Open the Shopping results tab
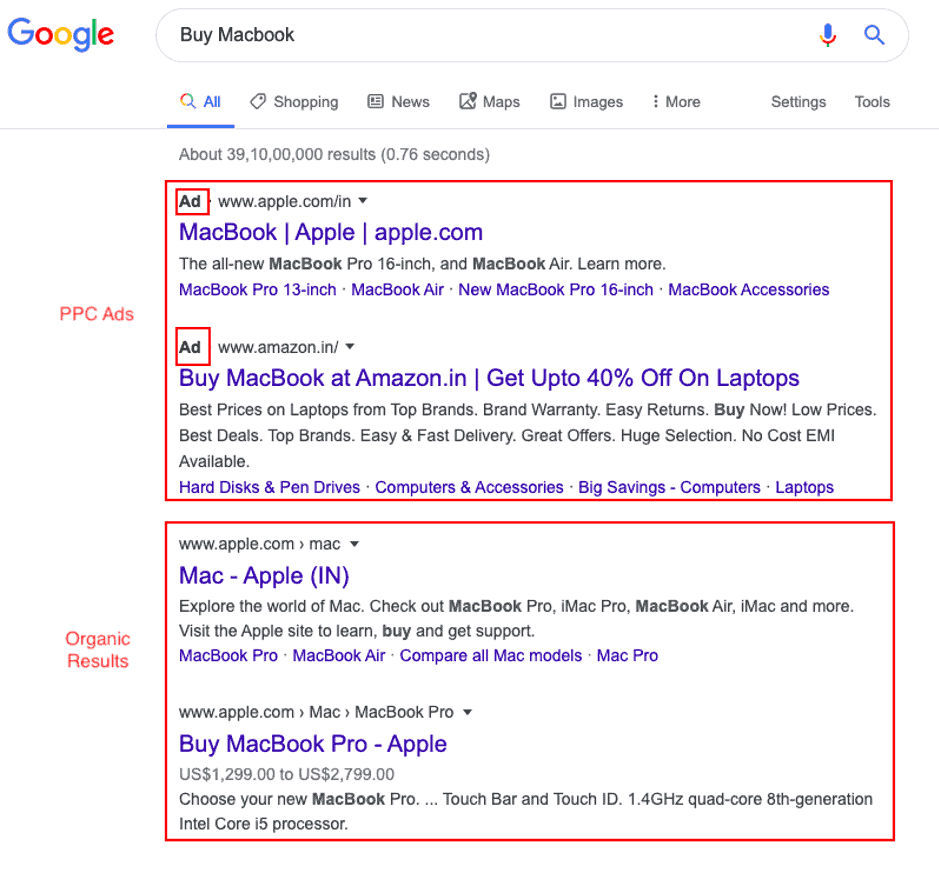This screenshot has height=872, width=939. coord(294,102)
